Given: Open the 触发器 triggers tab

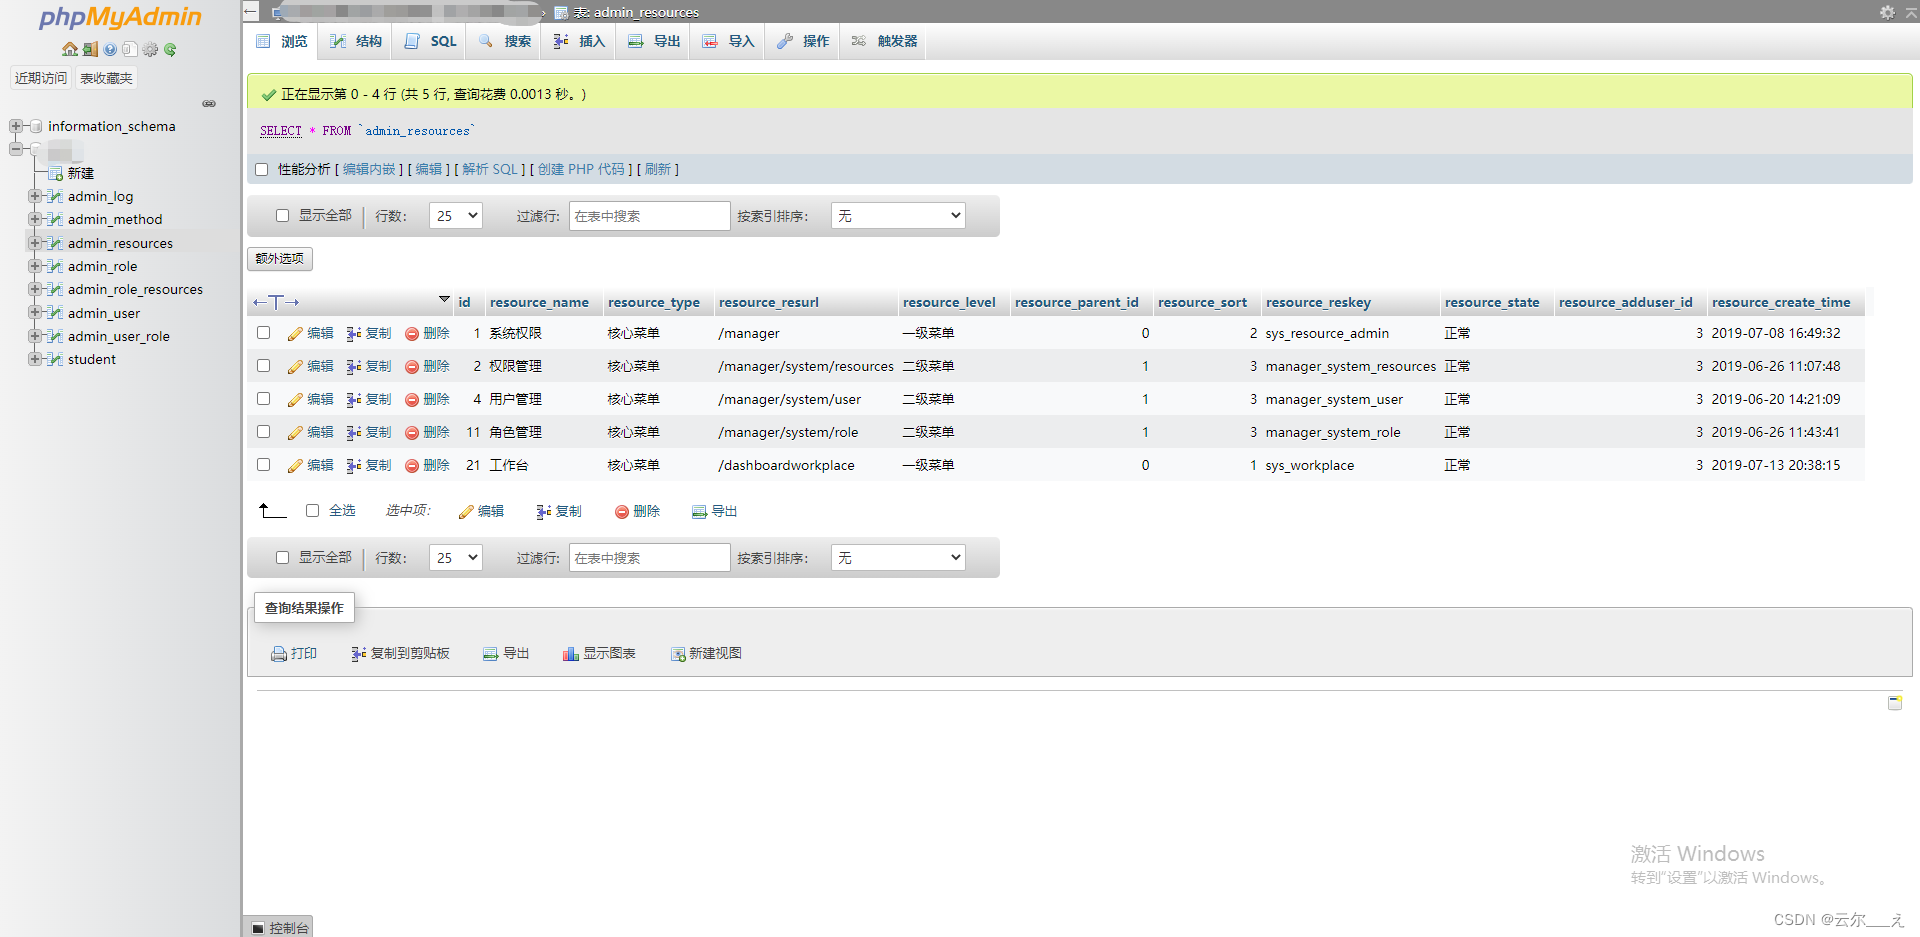Looking at the screenshot, I should tap(884, 41).
